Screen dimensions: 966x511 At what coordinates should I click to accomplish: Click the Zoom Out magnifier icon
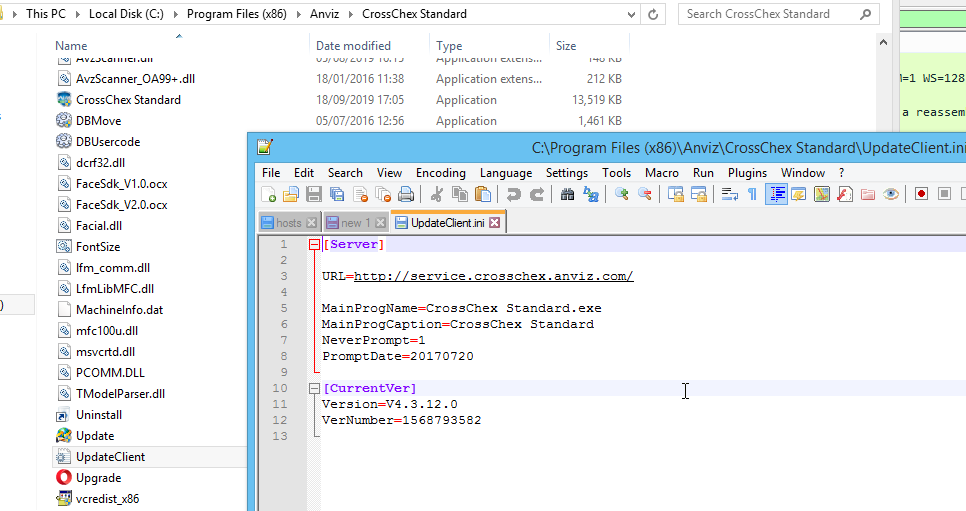tap(645, 195)
